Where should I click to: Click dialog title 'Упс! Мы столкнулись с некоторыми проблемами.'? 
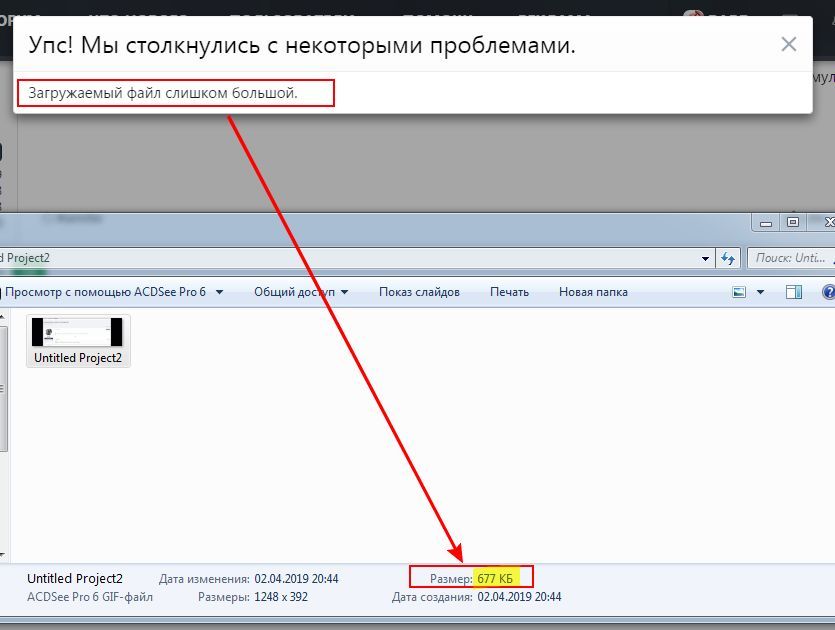pyautogui.click(x=302, y=45)
